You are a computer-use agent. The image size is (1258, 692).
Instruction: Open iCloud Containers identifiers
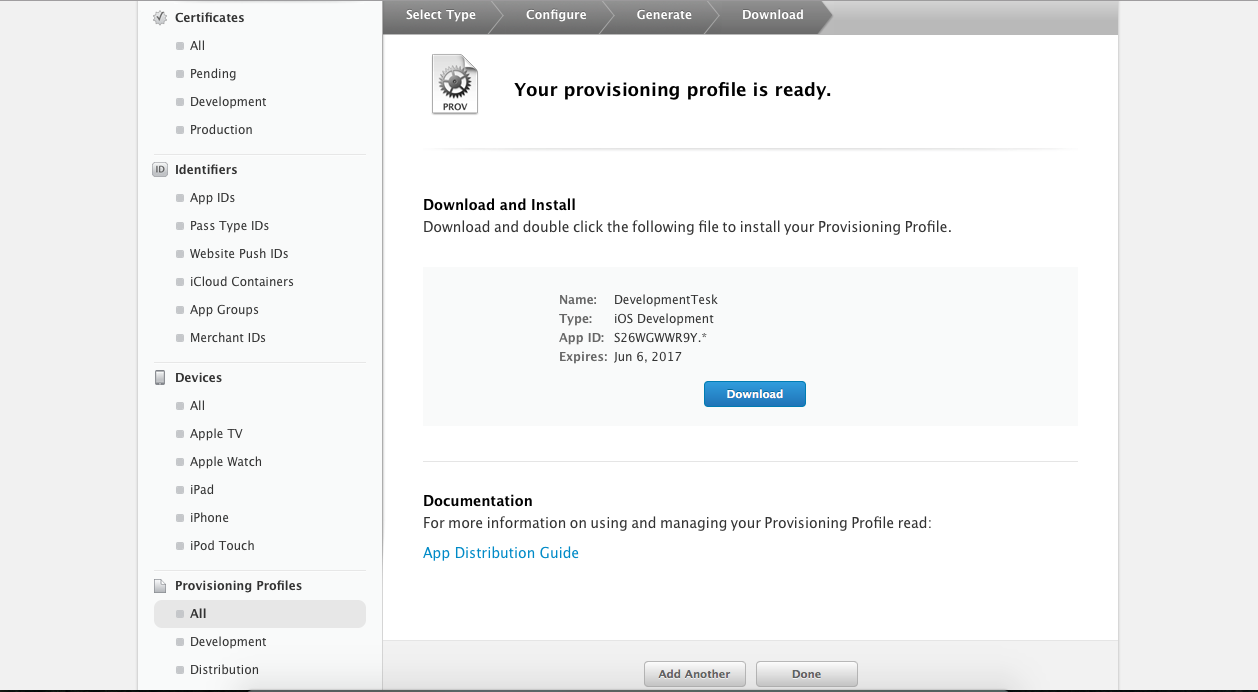(x=241, y=281)
